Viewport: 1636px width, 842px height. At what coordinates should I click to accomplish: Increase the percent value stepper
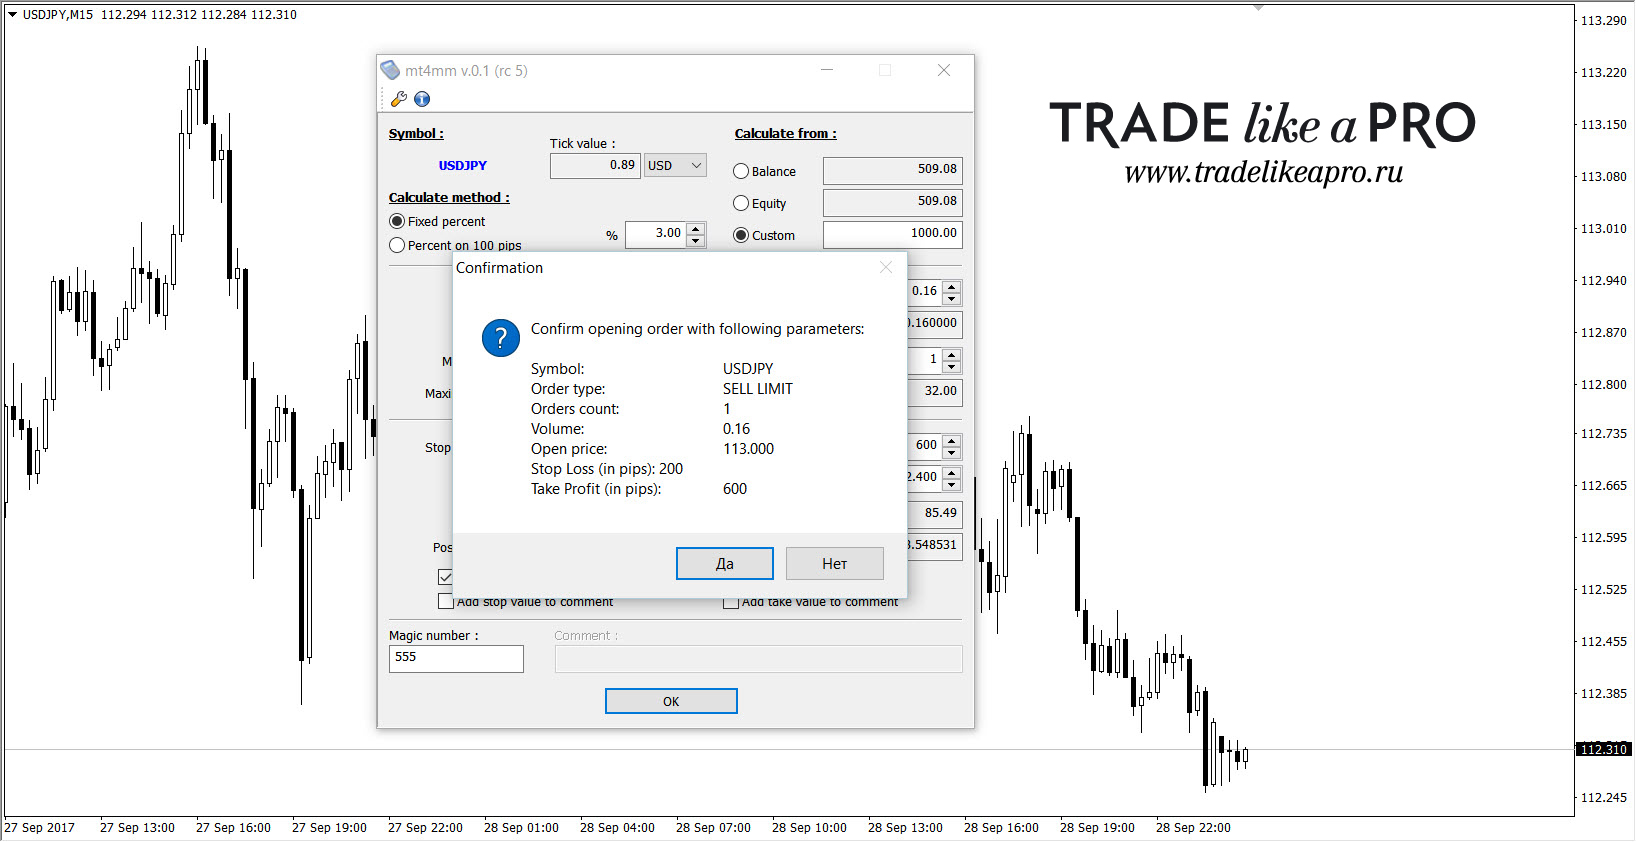pos(696,229)
